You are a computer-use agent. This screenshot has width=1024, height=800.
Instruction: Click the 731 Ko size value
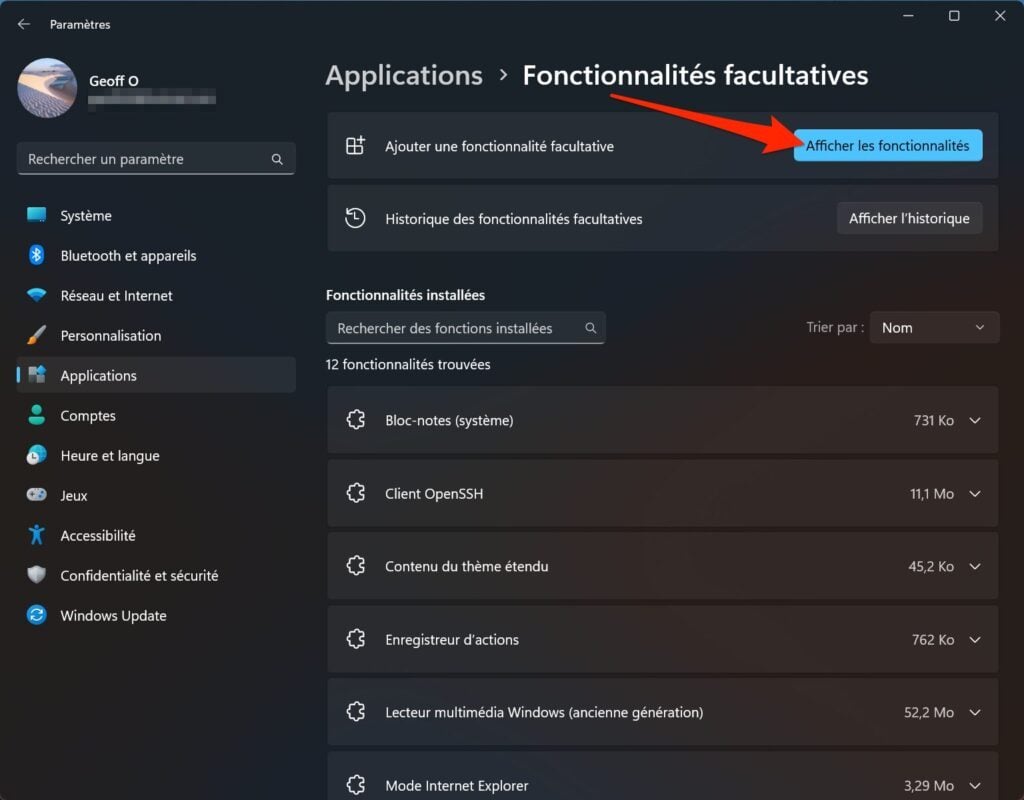point(934,421)
